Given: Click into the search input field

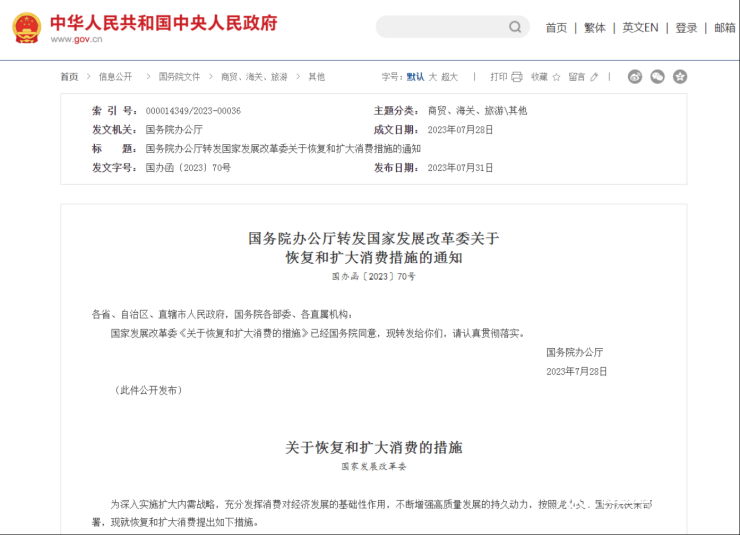Looking at the screenshot, I should coord(440,27).
